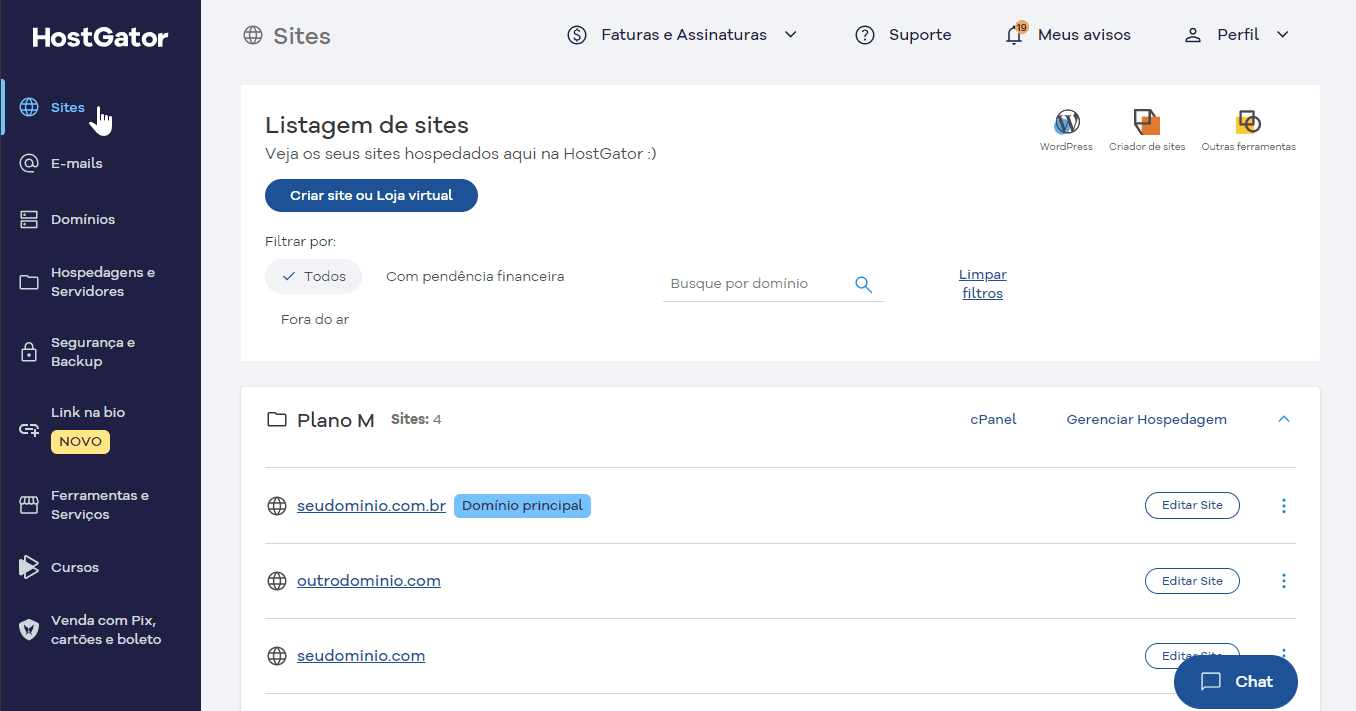Expand the Faturas e Assinaturas dropdown

pos(790,35)
